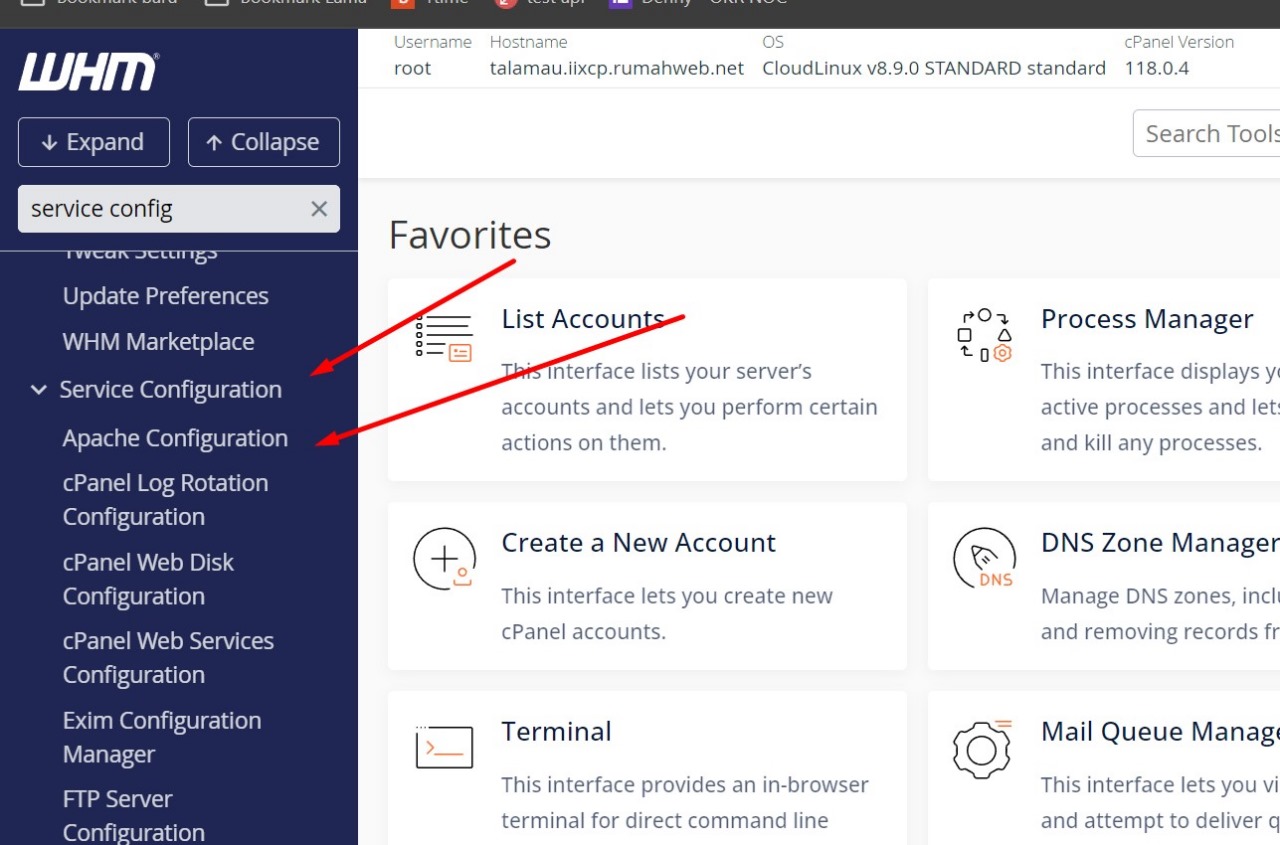The width and height of the screenshot is (1280, 845).
Task: Collapse the Service Configuration section chevron
Action: point(39,390)
